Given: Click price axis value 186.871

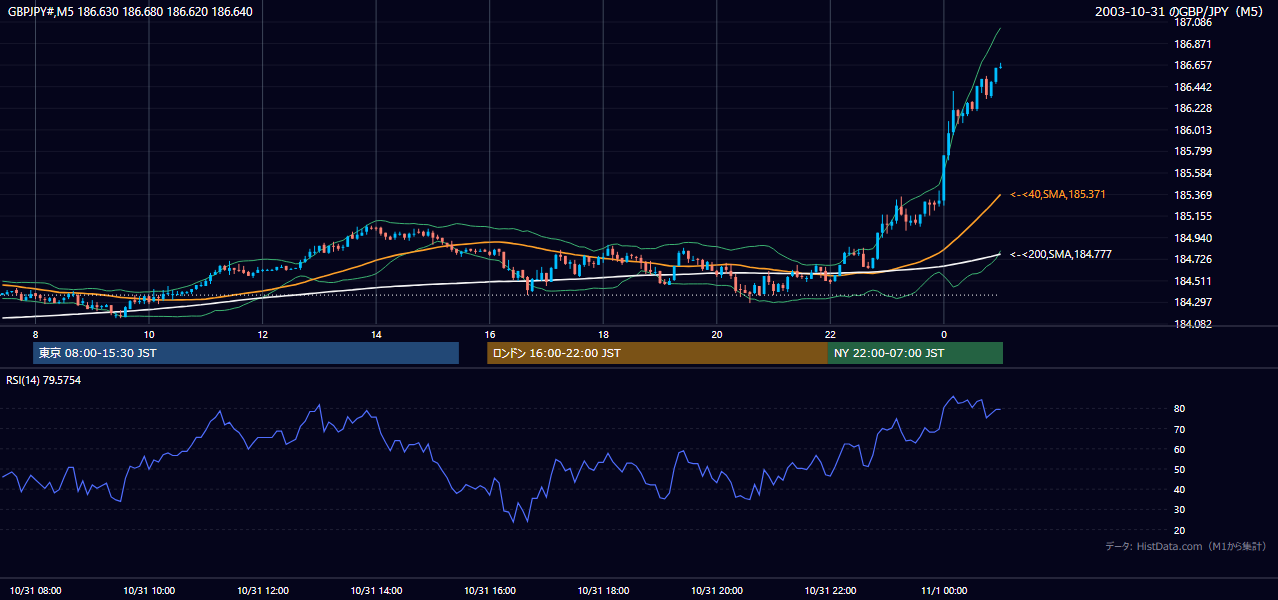Looking at the screenshot, I should point(1193,44).
